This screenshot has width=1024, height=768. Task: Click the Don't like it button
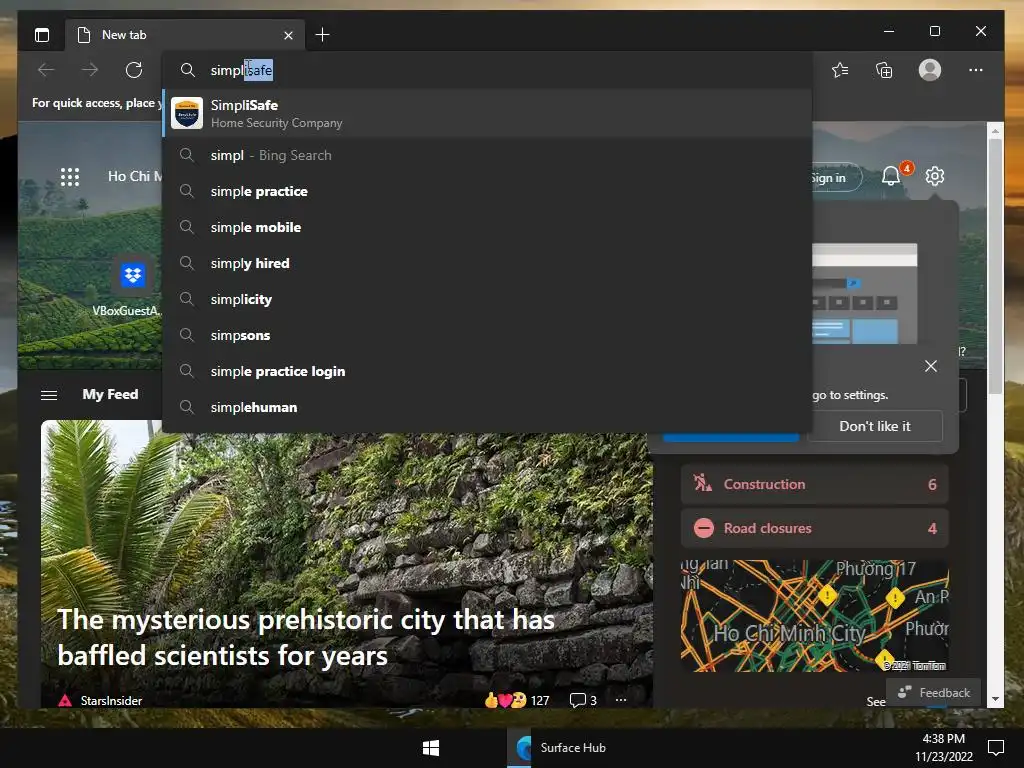click(x=874, y=426)
